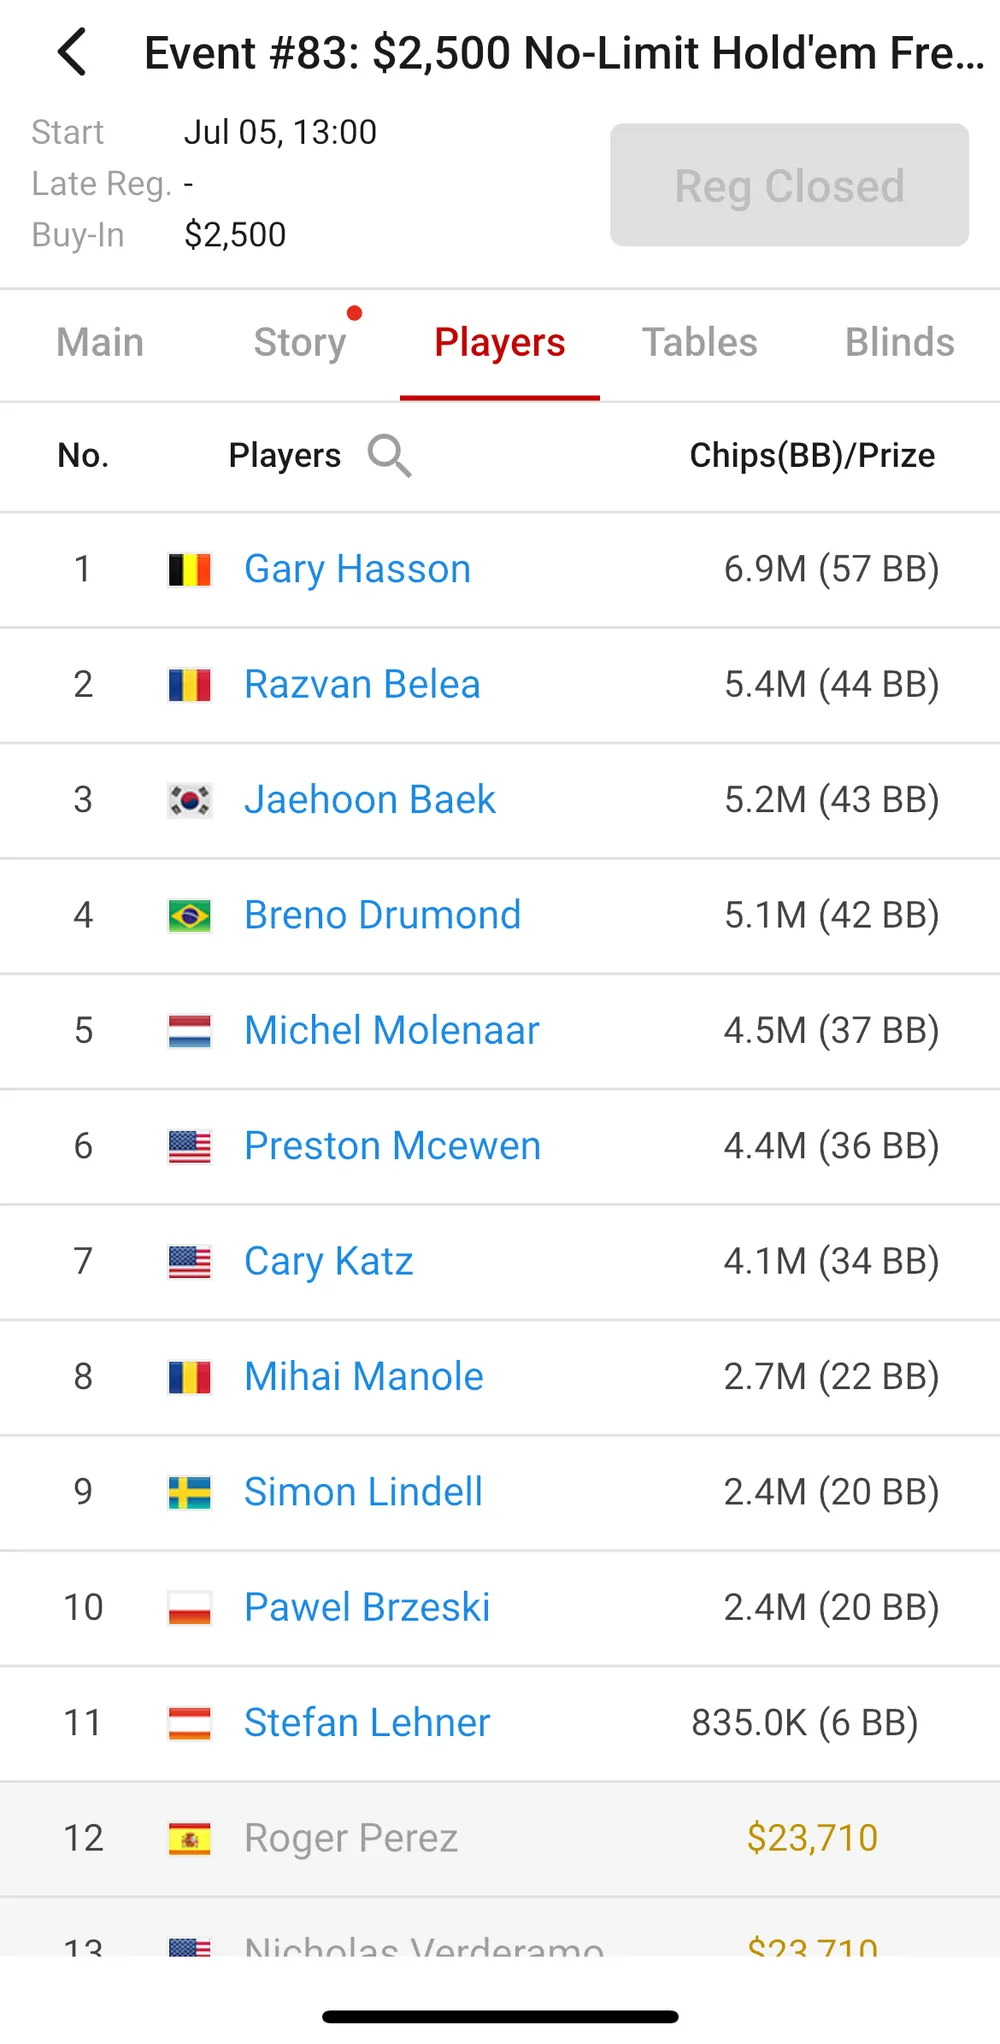Viewport: 1000px width, 2044px height.
Task: View Preston Mcewen's player page
Action: (393, 1146)
